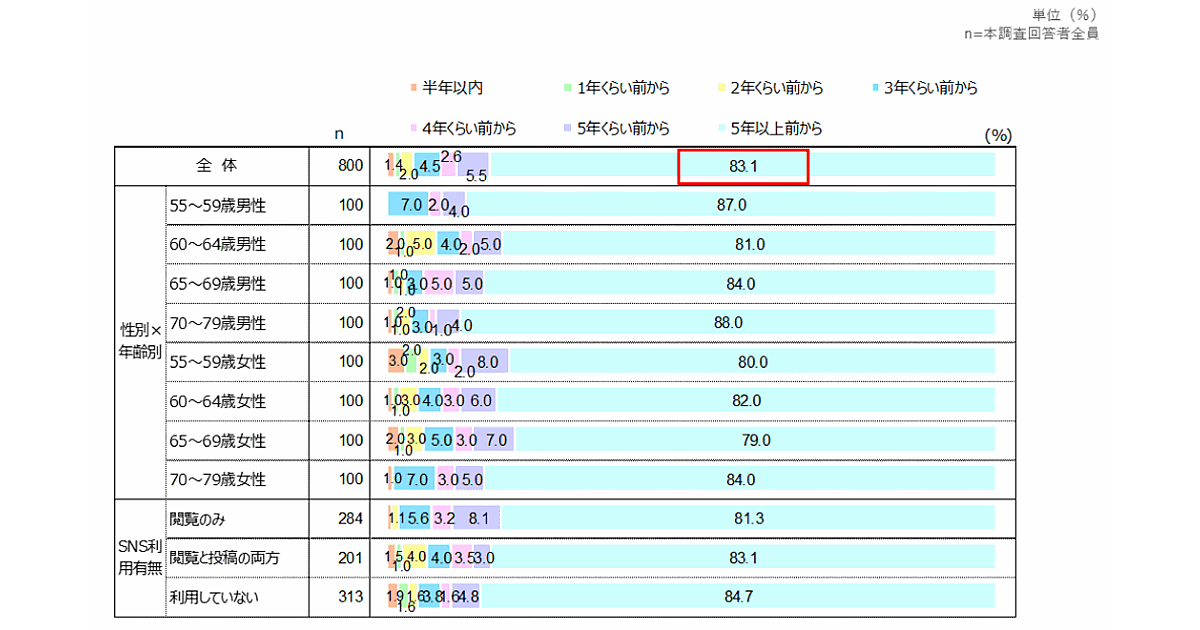The height and width of the screenshot is (630, 1200).
Task: Click the red-boxed 83.1 value in 全体 row
Action: click(743, 167)
